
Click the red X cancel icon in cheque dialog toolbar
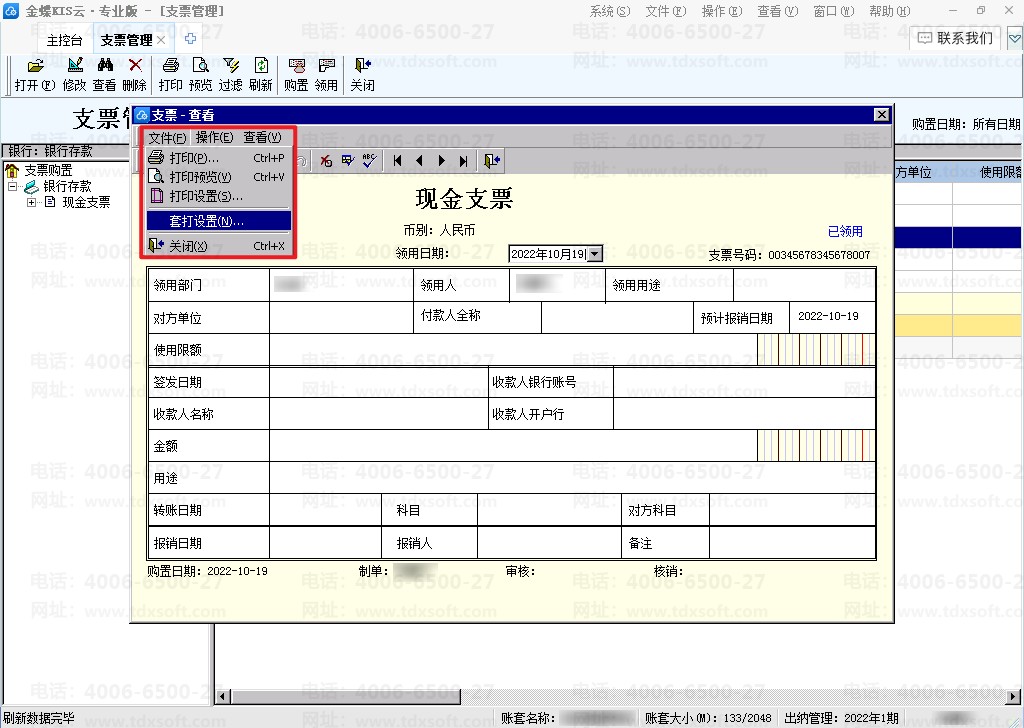pos(326,161)
